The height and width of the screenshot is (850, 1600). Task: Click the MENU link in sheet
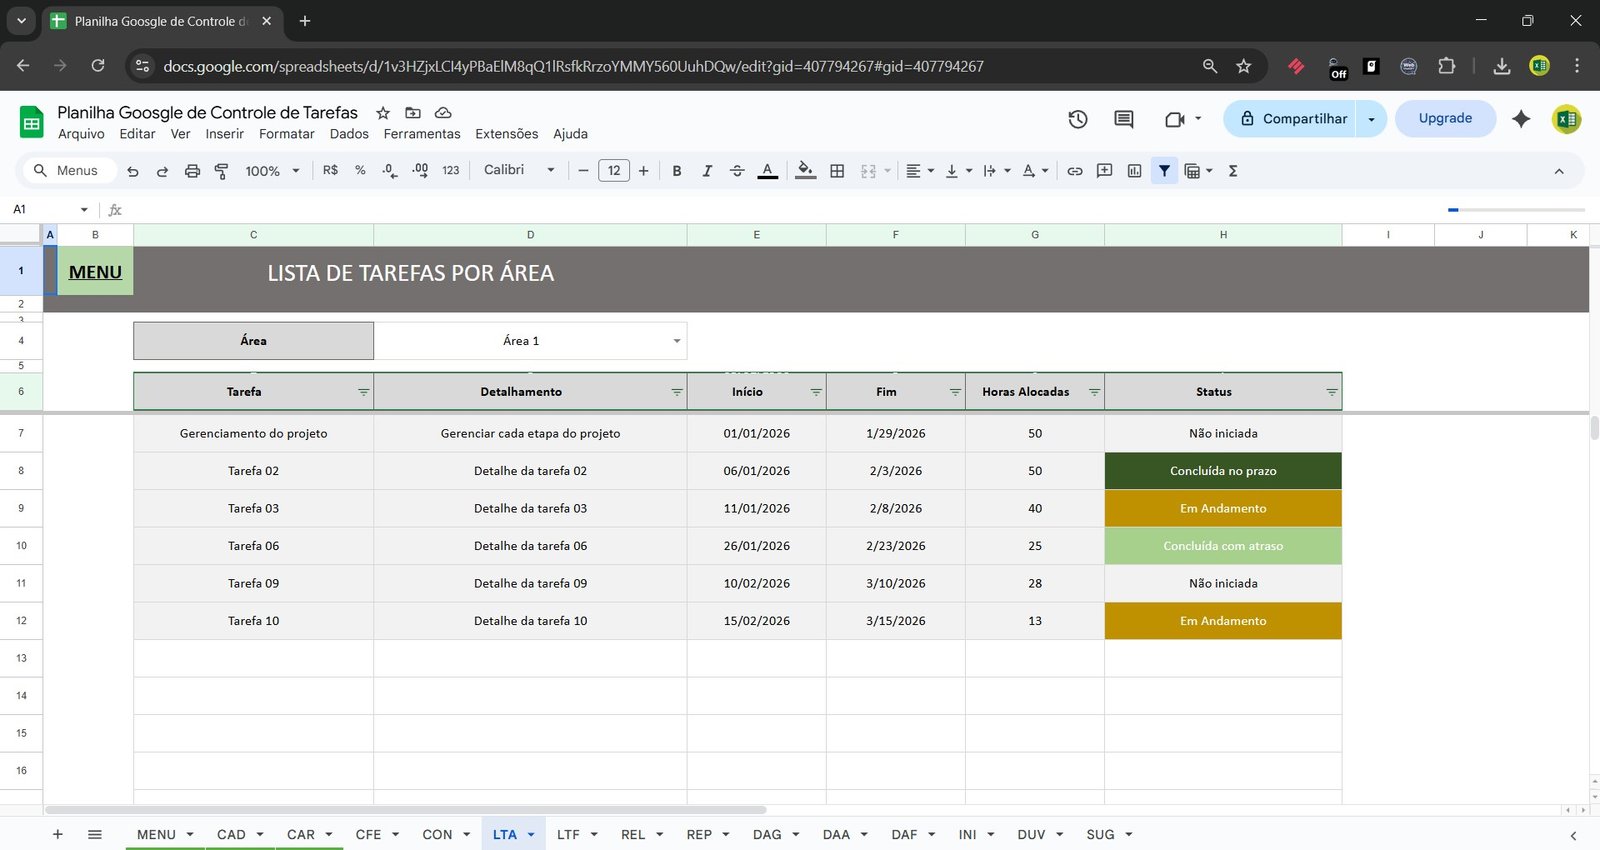click(95, 272)
